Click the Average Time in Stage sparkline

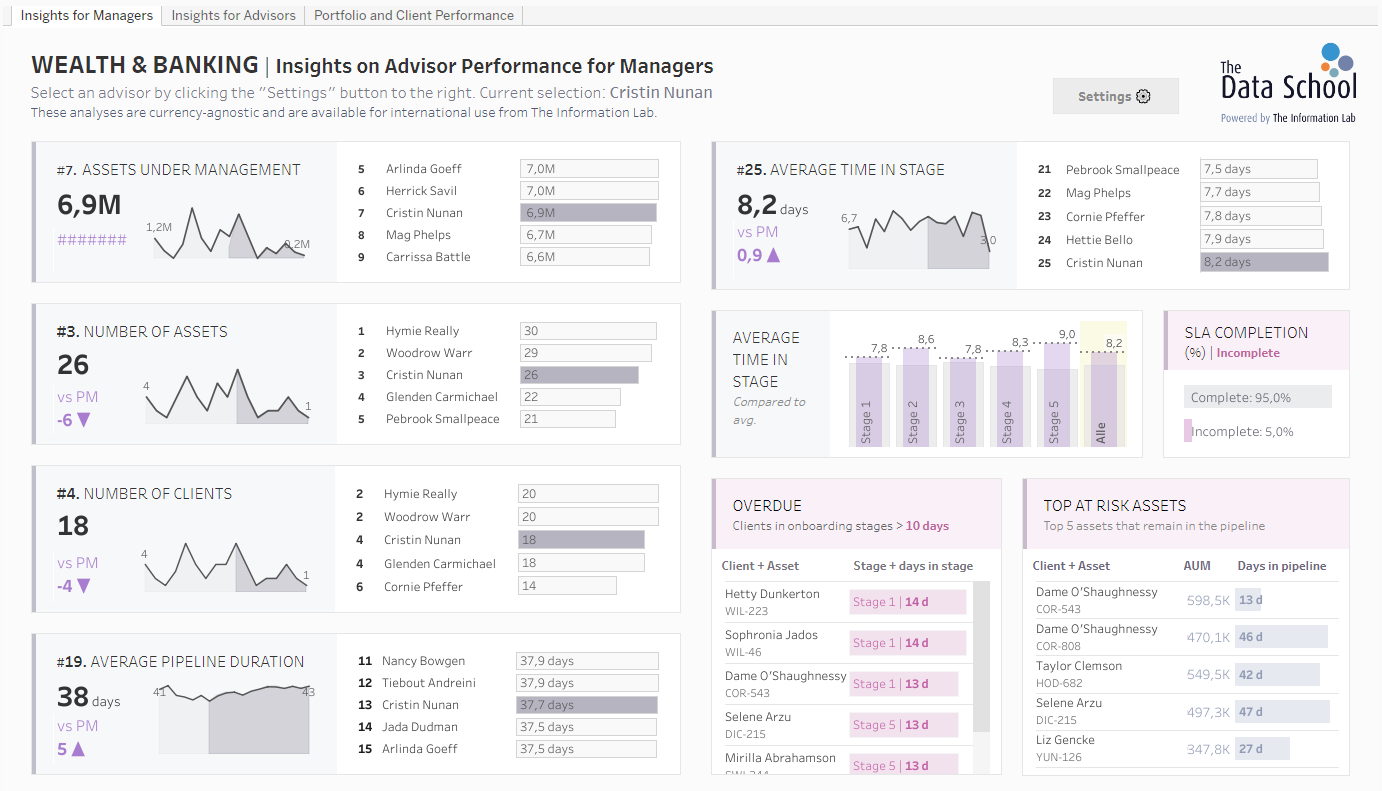[x=919, y=240]
